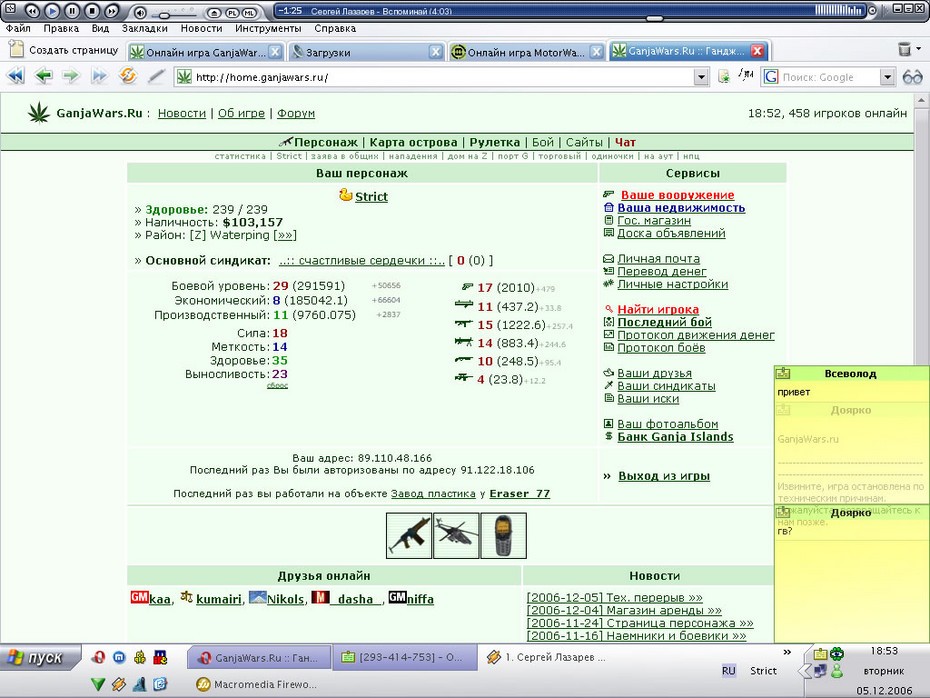The height and width of the screenshot is (698, 930).
Task: Open the Правка menu
Action: point(61,28)
